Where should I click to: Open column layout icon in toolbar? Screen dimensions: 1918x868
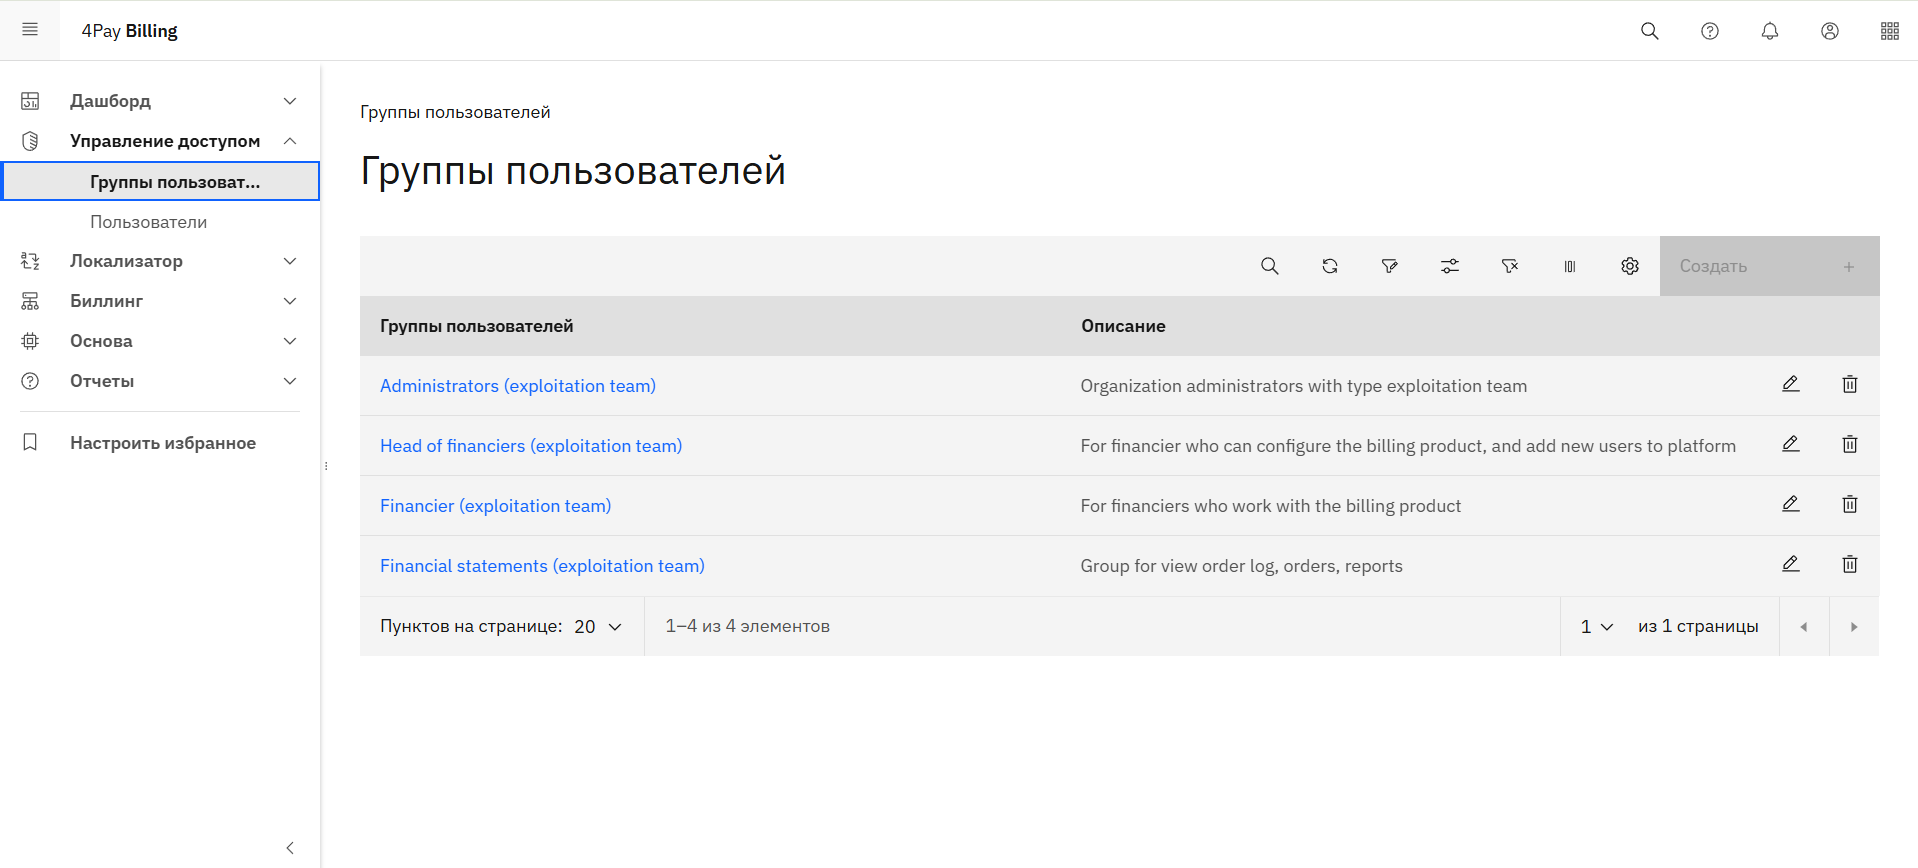click(1569, 266)
